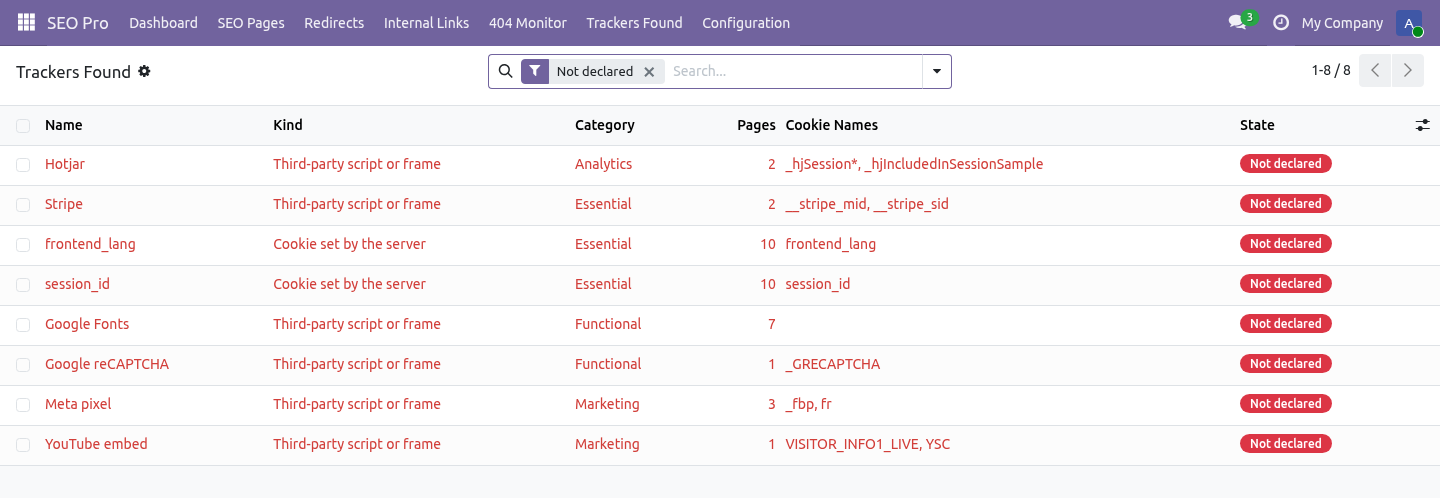
Task: Sort by the Pages column header
Action: pyautogui.click(x=756, y=125)
